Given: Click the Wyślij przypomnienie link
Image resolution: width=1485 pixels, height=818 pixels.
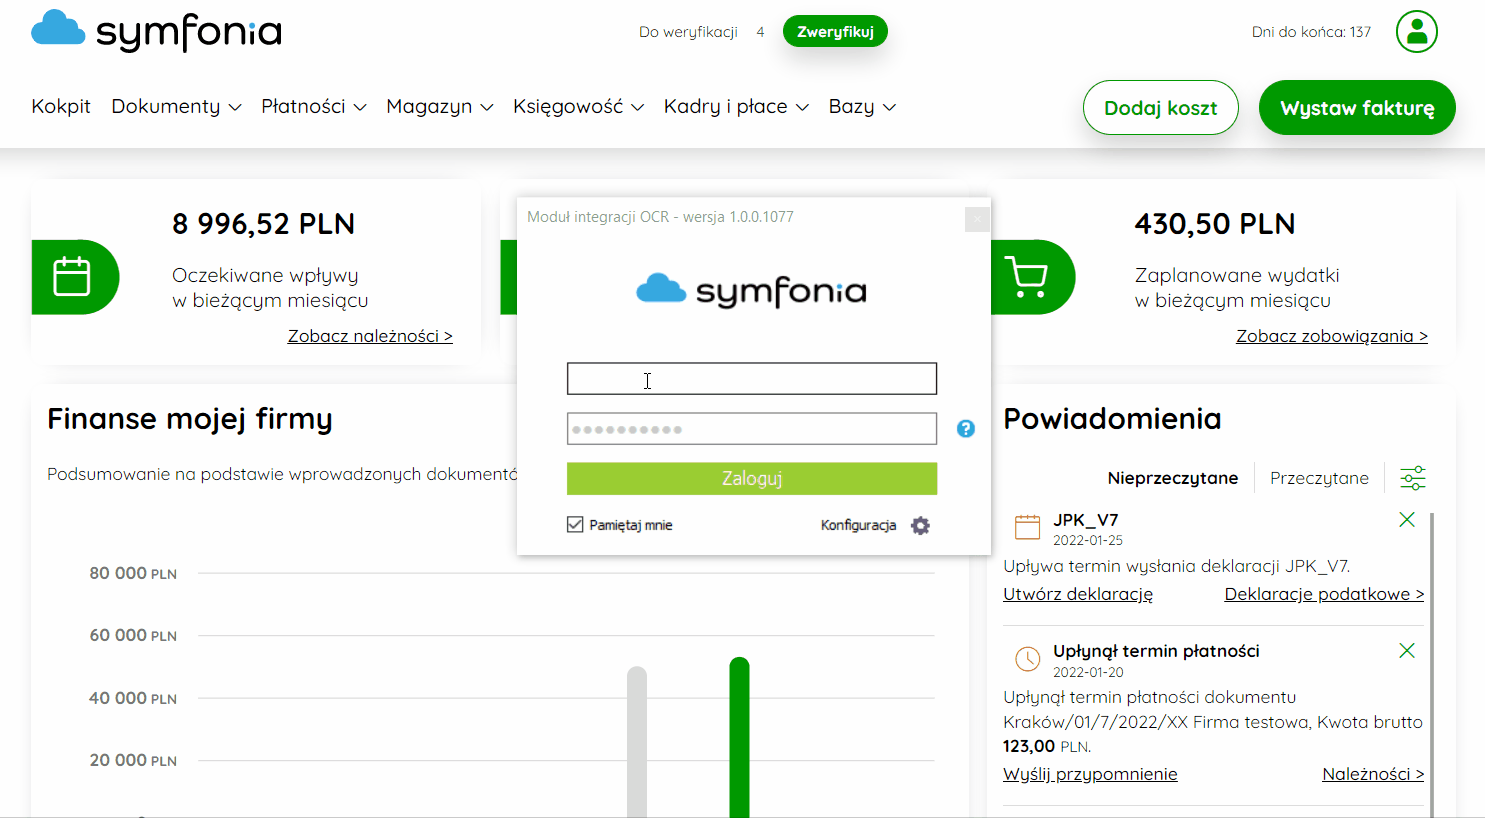Looking at the screenshot, I should pyautogui.click(x=1090, y=774).
